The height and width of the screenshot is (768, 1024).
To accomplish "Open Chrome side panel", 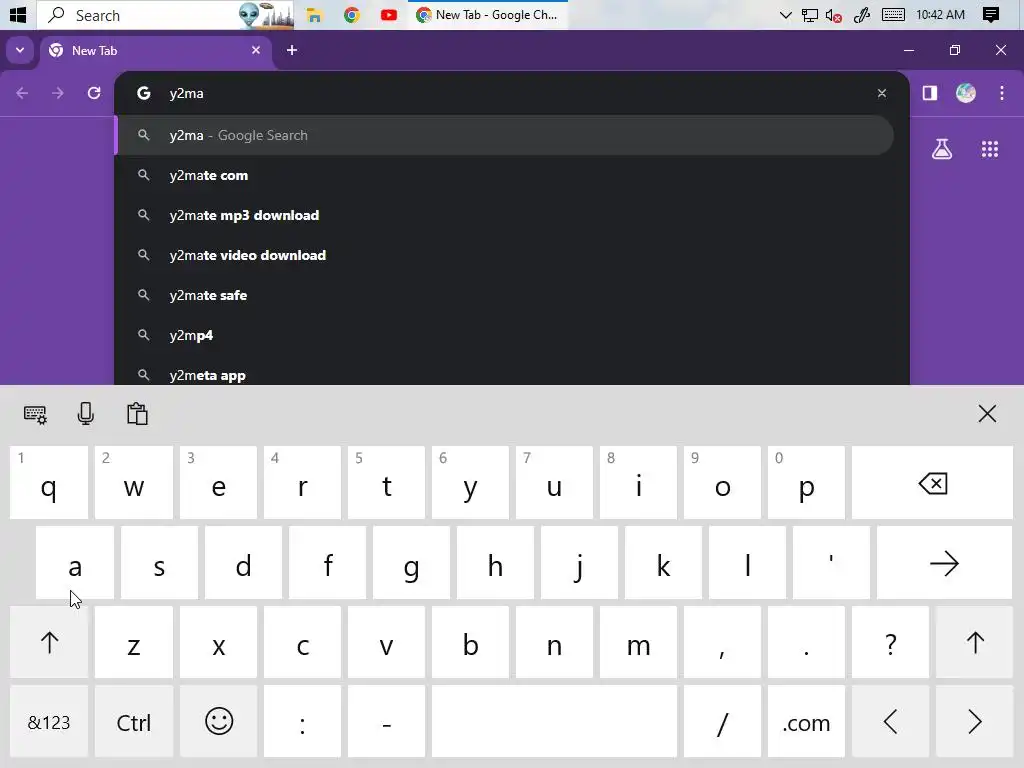I will [930, 93].
